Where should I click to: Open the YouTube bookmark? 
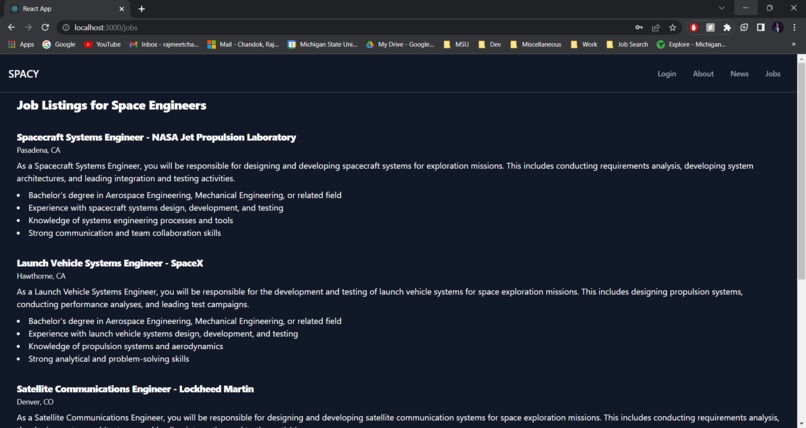[x=102, y=45]
